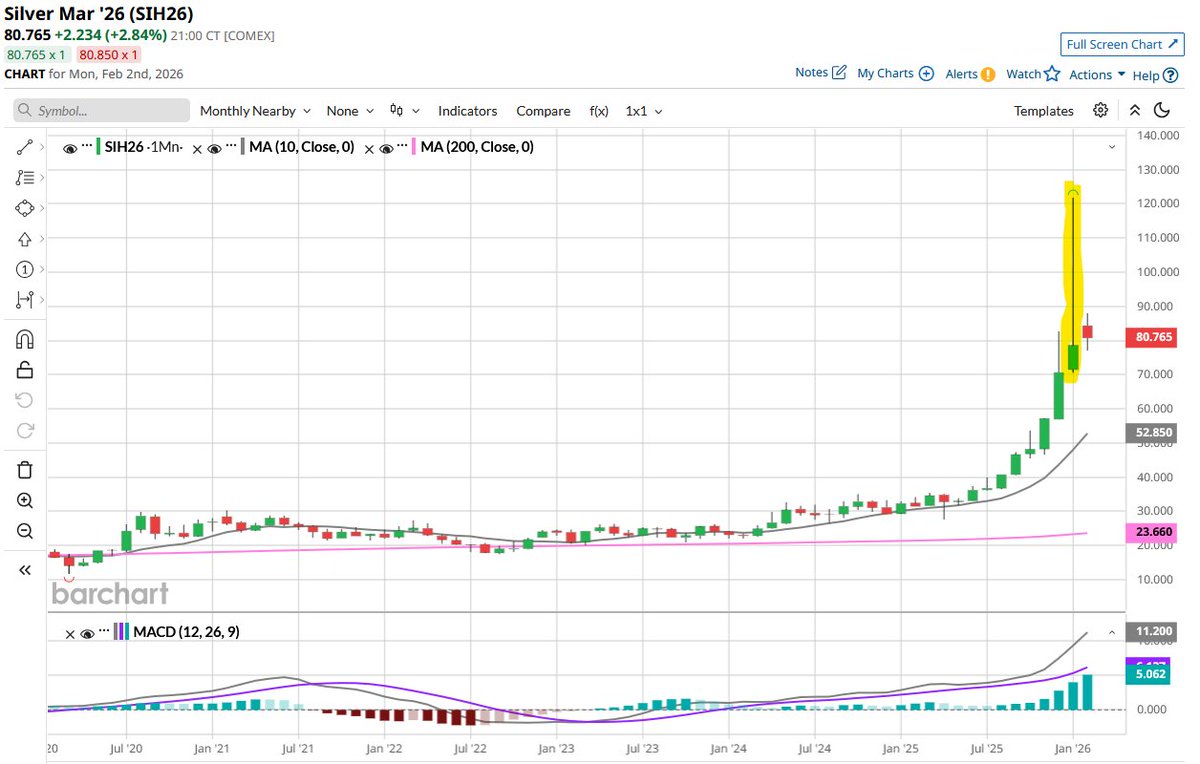Collapse main chart legend chevron
1200x764 pixels.
1111,147
